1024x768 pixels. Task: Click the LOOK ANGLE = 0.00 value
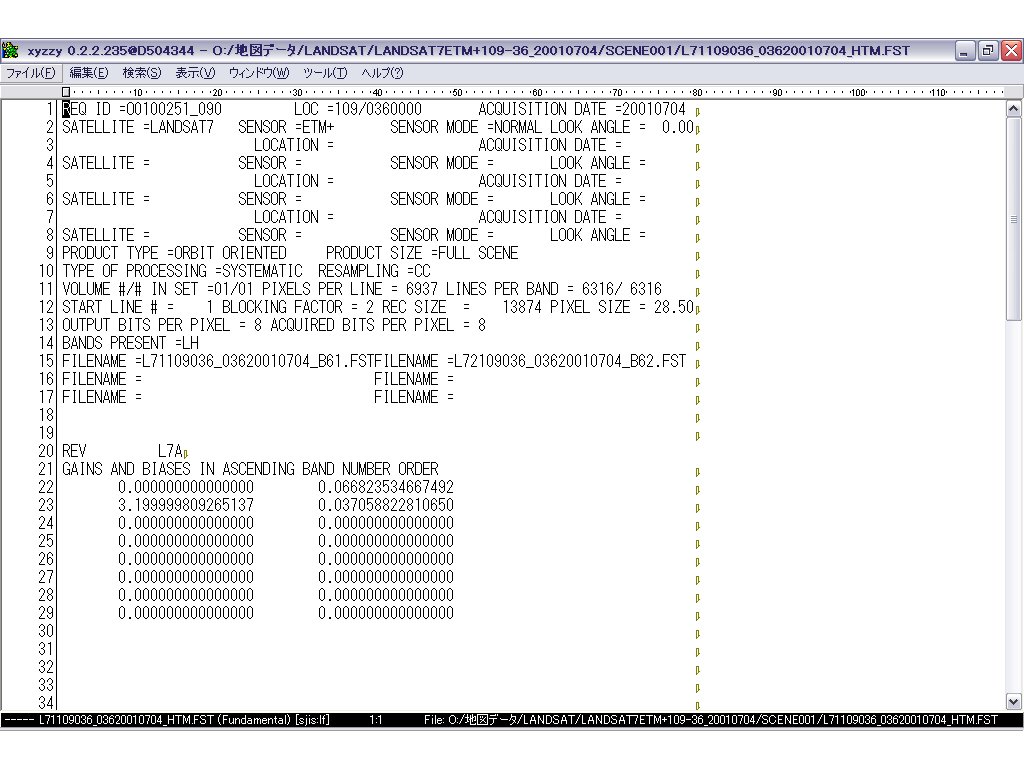(622, 127)
